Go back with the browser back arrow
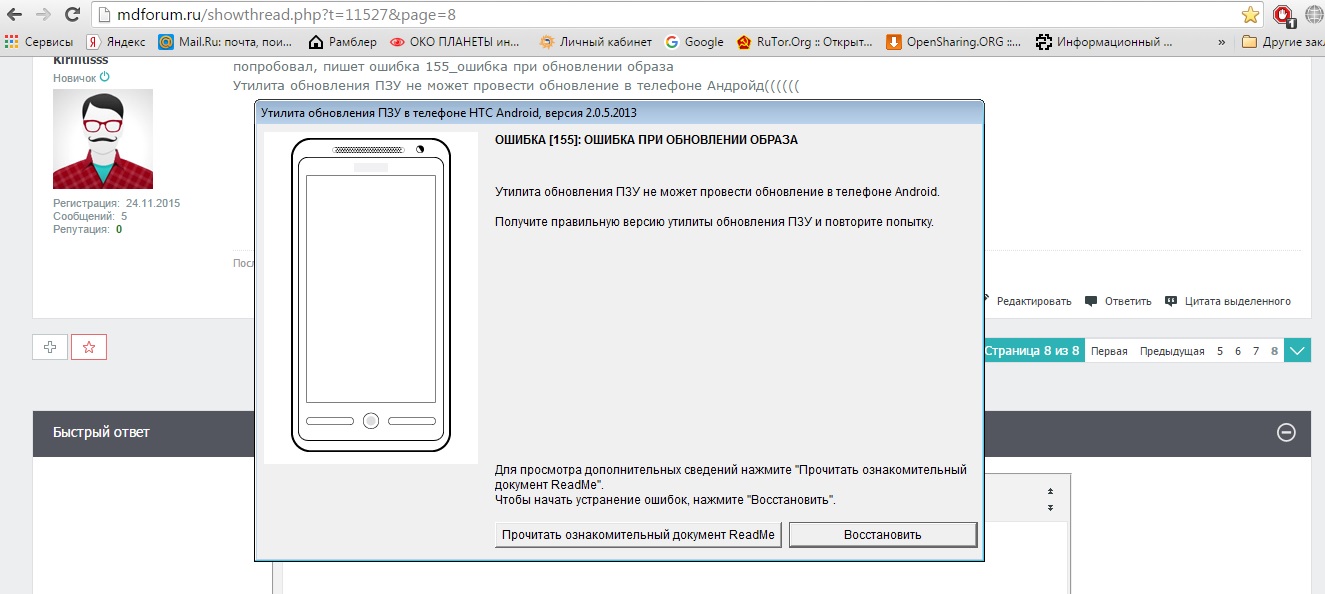The height and width of the screenshot is (594, 1325). [14, 15]
